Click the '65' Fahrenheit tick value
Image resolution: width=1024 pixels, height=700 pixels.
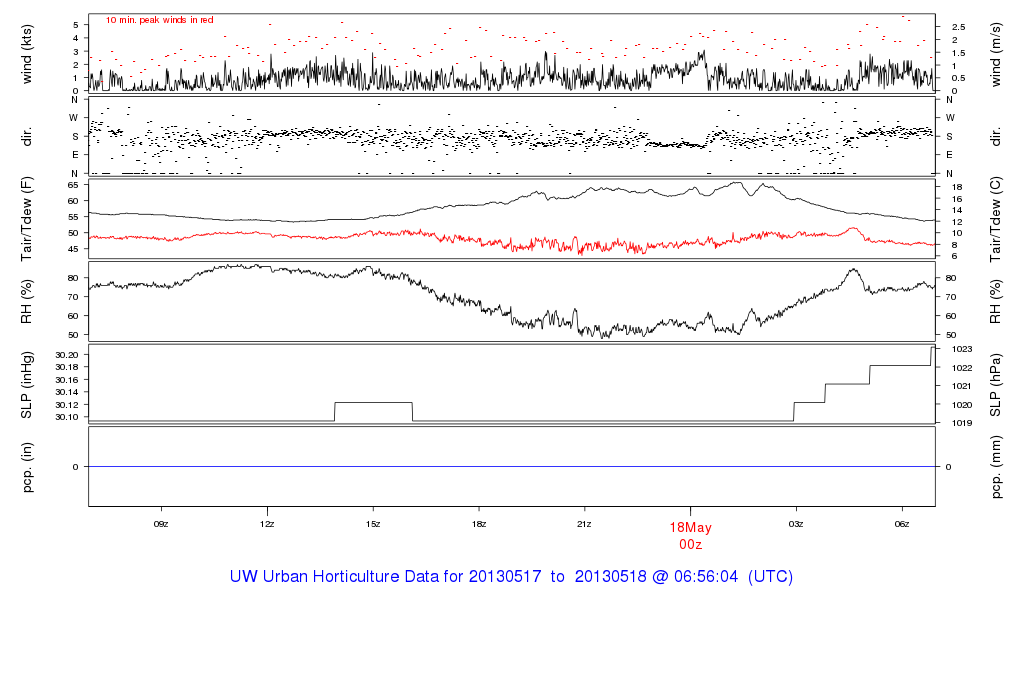pos(73,185)
